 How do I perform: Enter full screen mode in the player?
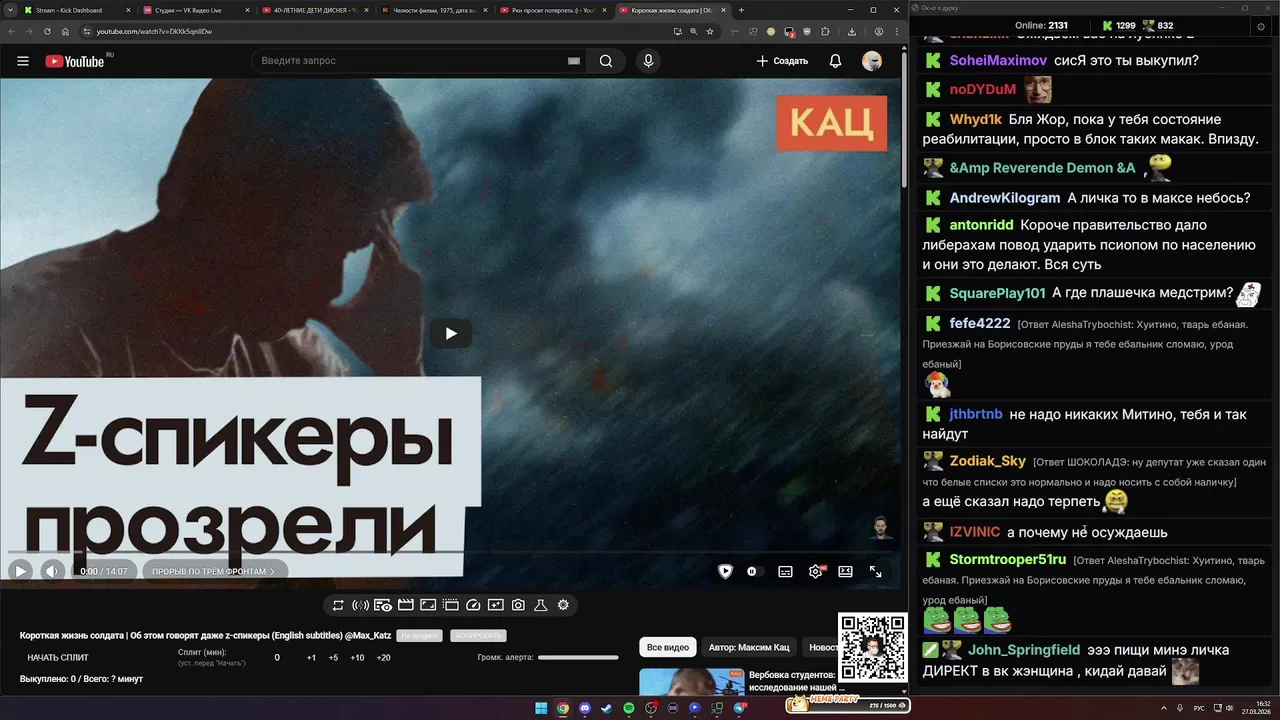click(875, 571)
